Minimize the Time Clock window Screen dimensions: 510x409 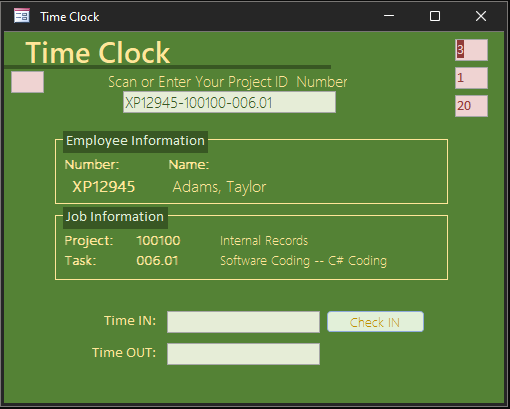[389, 16]
